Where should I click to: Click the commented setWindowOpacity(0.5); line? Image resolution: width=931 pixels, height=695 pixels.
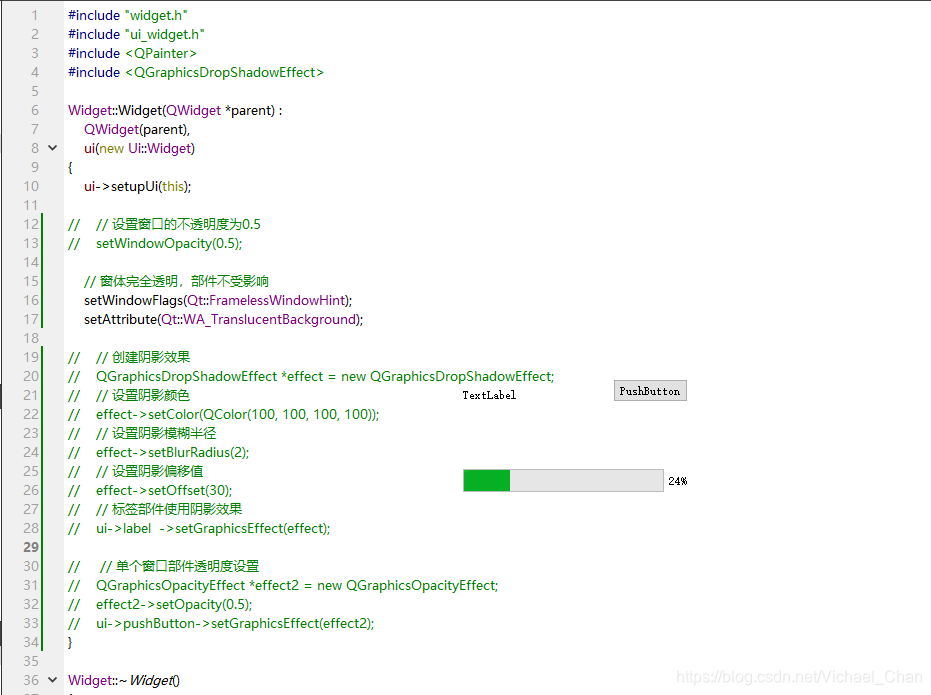click(x=155, y=243)
